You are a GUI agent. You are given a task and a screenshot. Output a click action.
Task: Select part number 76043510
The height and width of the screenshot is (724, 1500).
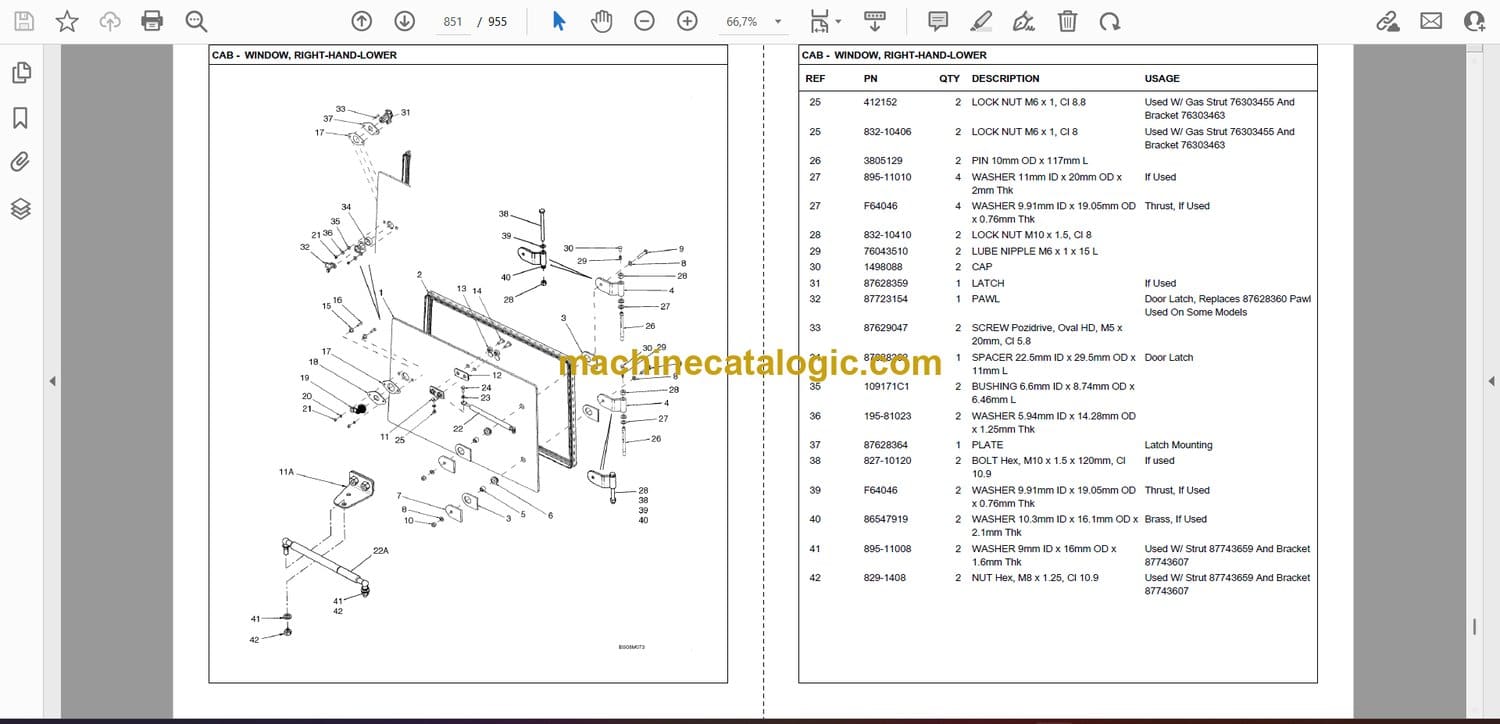[886, 251]
